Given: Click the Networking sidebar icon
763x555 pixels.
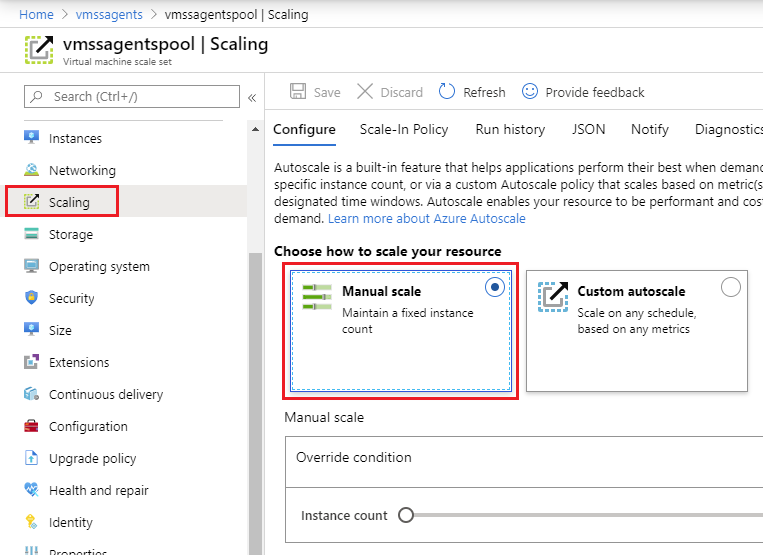Looking at the screenshot, I should [32, 170].
